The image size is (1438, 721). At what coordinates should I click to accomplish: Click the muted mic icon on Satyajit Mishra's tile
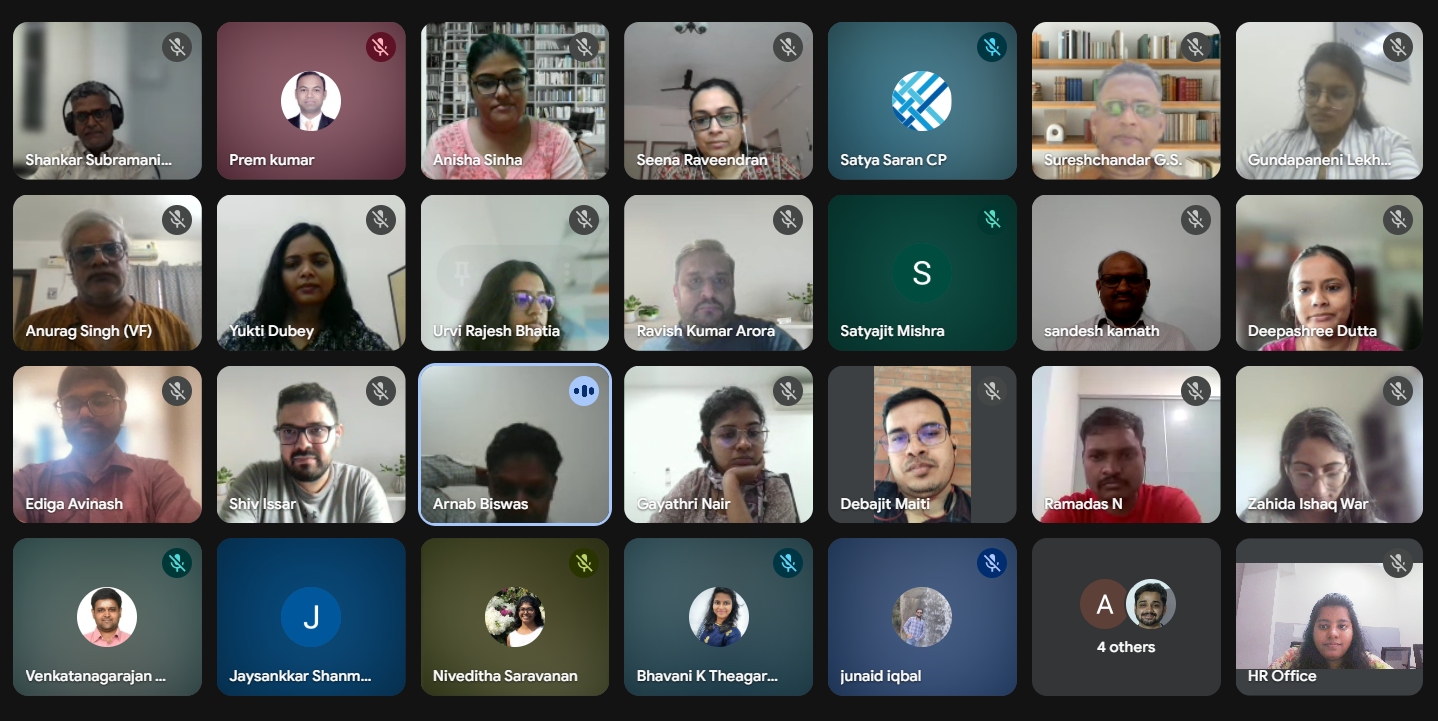(991, 219)
